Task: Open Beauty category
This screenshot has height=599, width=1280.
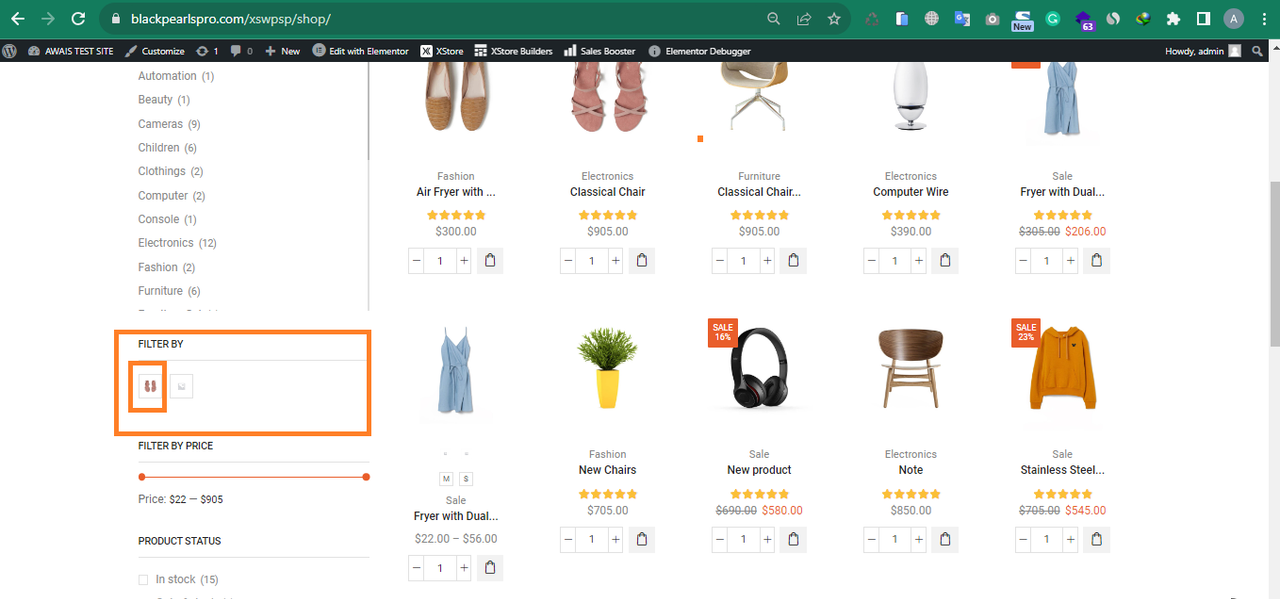Action: [155, 100]
